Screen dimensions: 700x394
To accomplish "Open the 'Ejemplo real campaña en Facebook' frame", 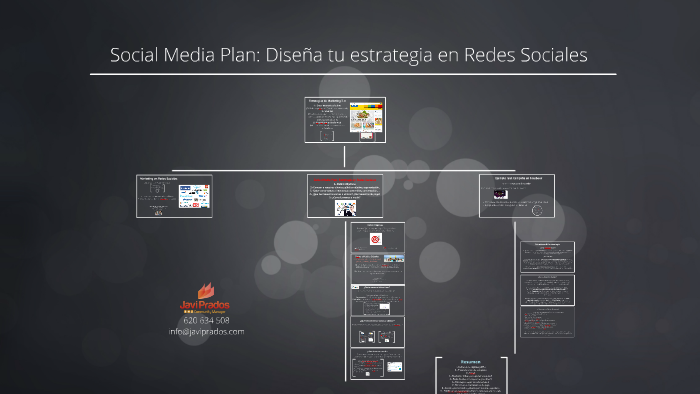I will 517,196.
